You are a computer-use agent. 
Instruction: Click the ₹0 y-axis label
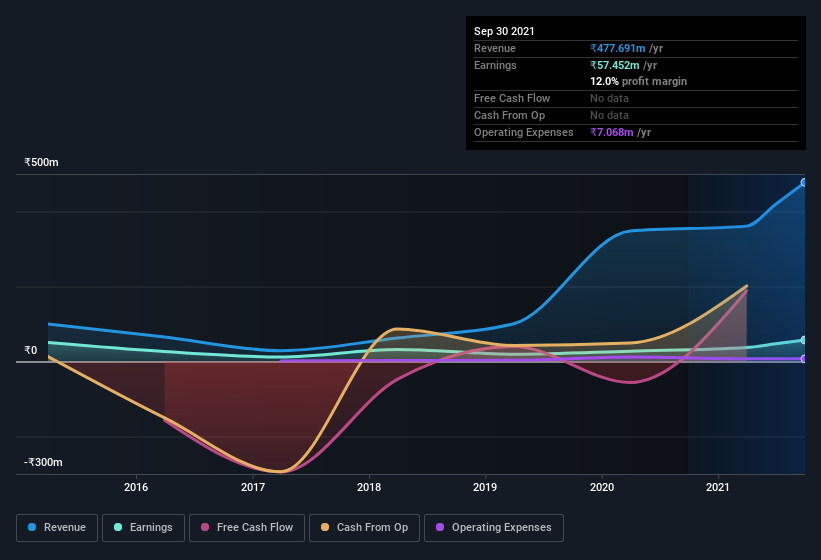click(31, 350)
